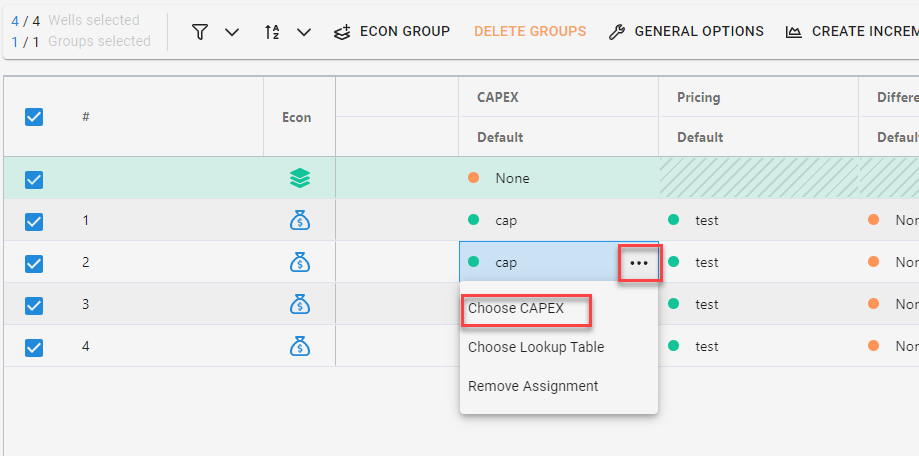Select Choose CAPEX from the context menu
Screen dimensions: 919x456
pos(516,309)
